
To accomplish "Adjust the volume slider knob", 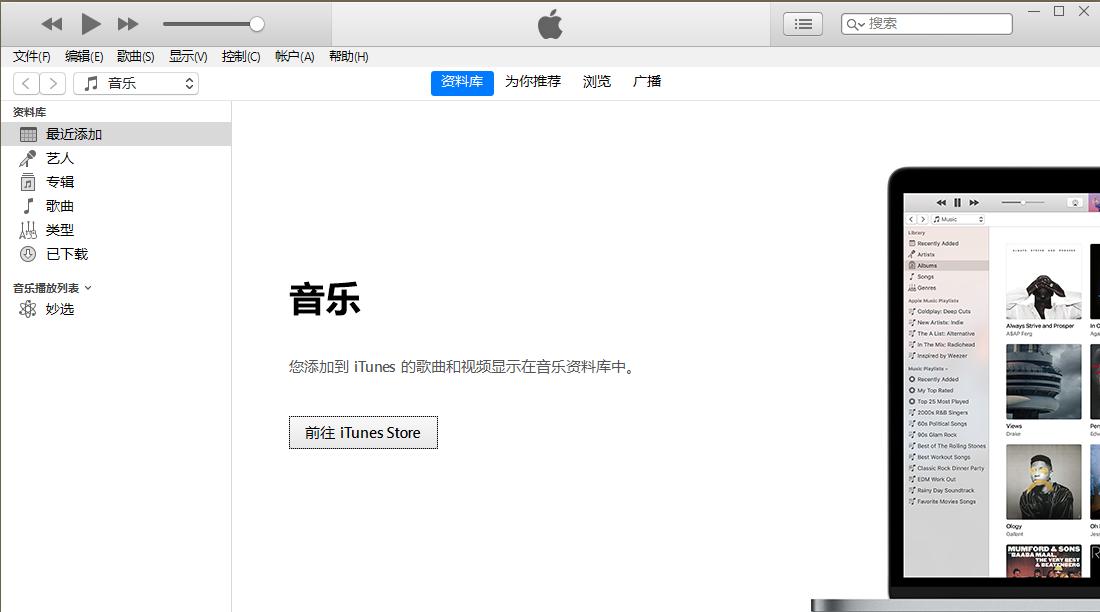I will tap(257, 25).
